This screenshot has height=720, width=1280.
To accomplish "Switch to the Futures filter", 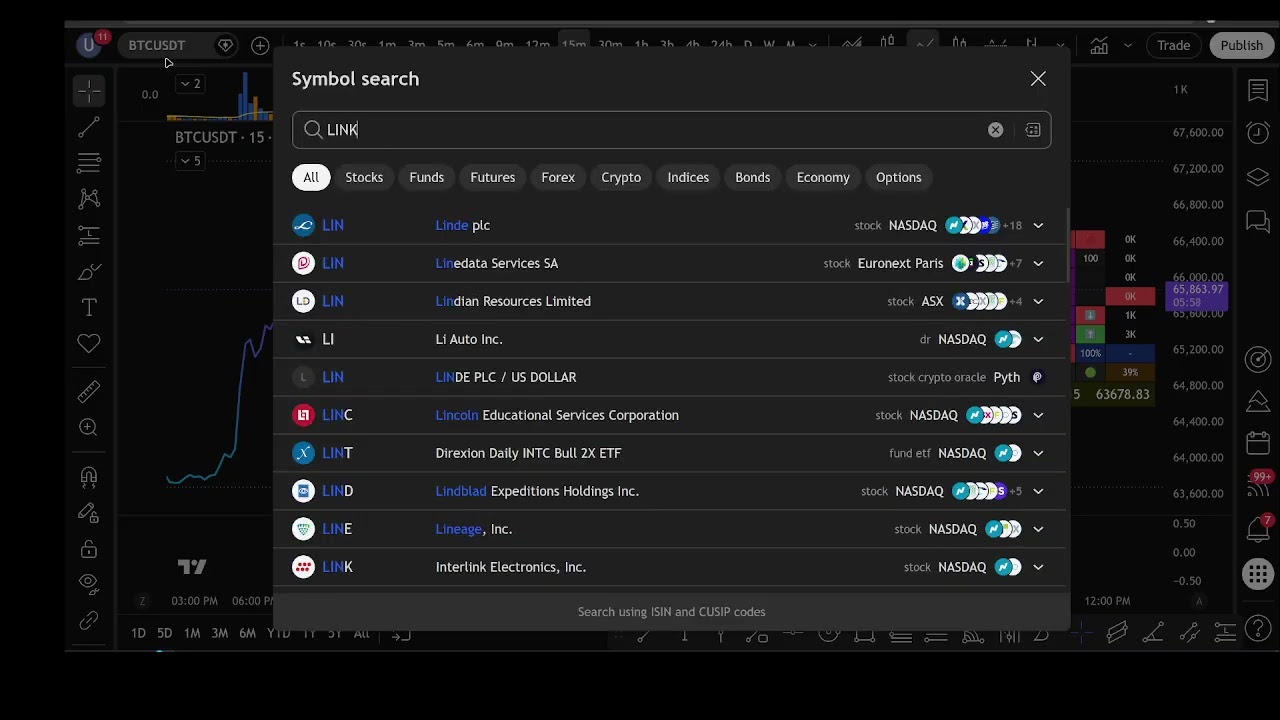I will coord(493,177).
